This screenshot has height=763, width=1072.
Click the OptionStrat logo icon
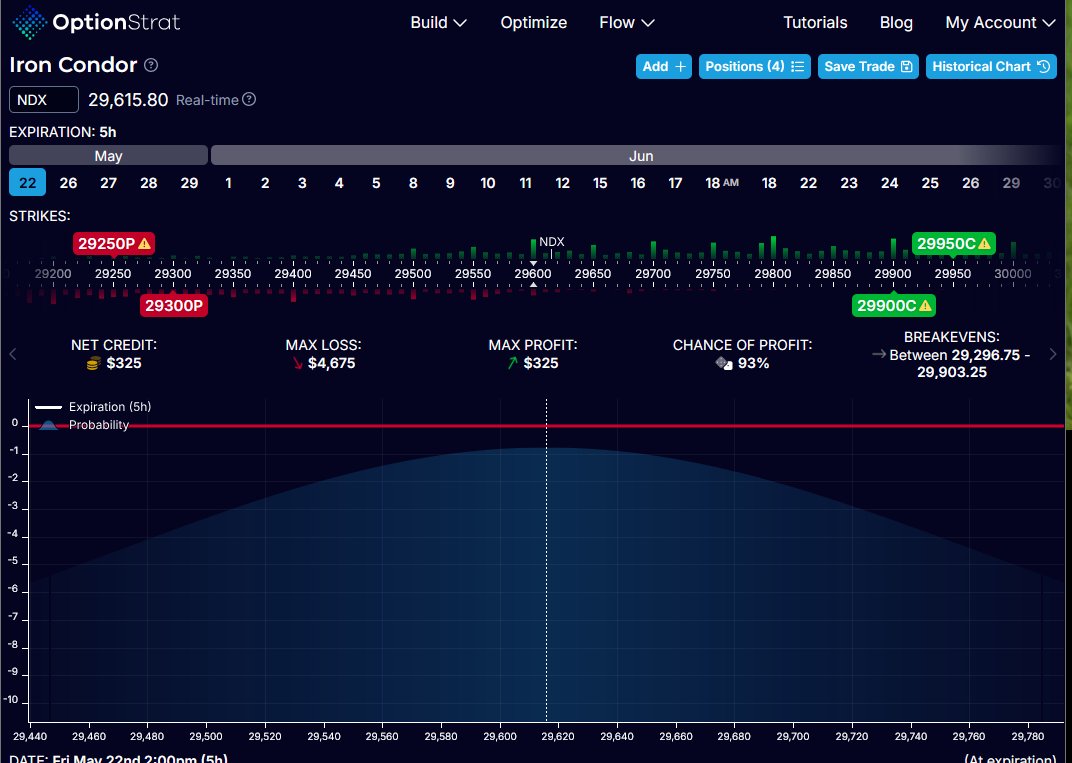pos(29,23)
